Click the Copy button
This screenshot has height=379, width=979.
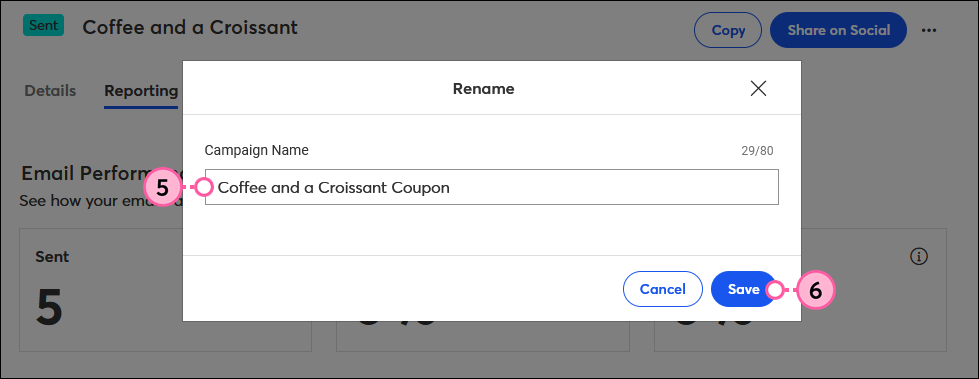point(728,30)
